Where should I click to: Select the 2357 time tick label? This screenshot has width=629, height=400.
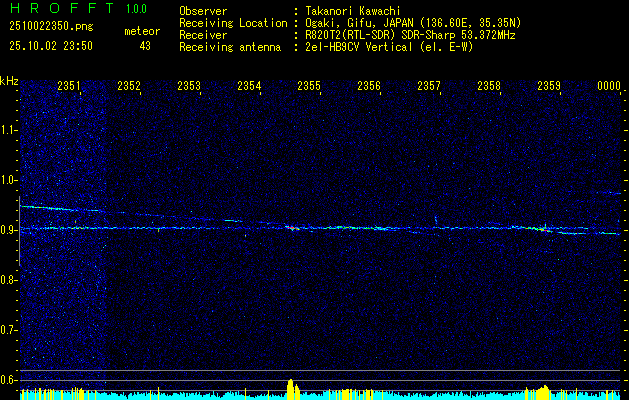click(x=429, y=87)
